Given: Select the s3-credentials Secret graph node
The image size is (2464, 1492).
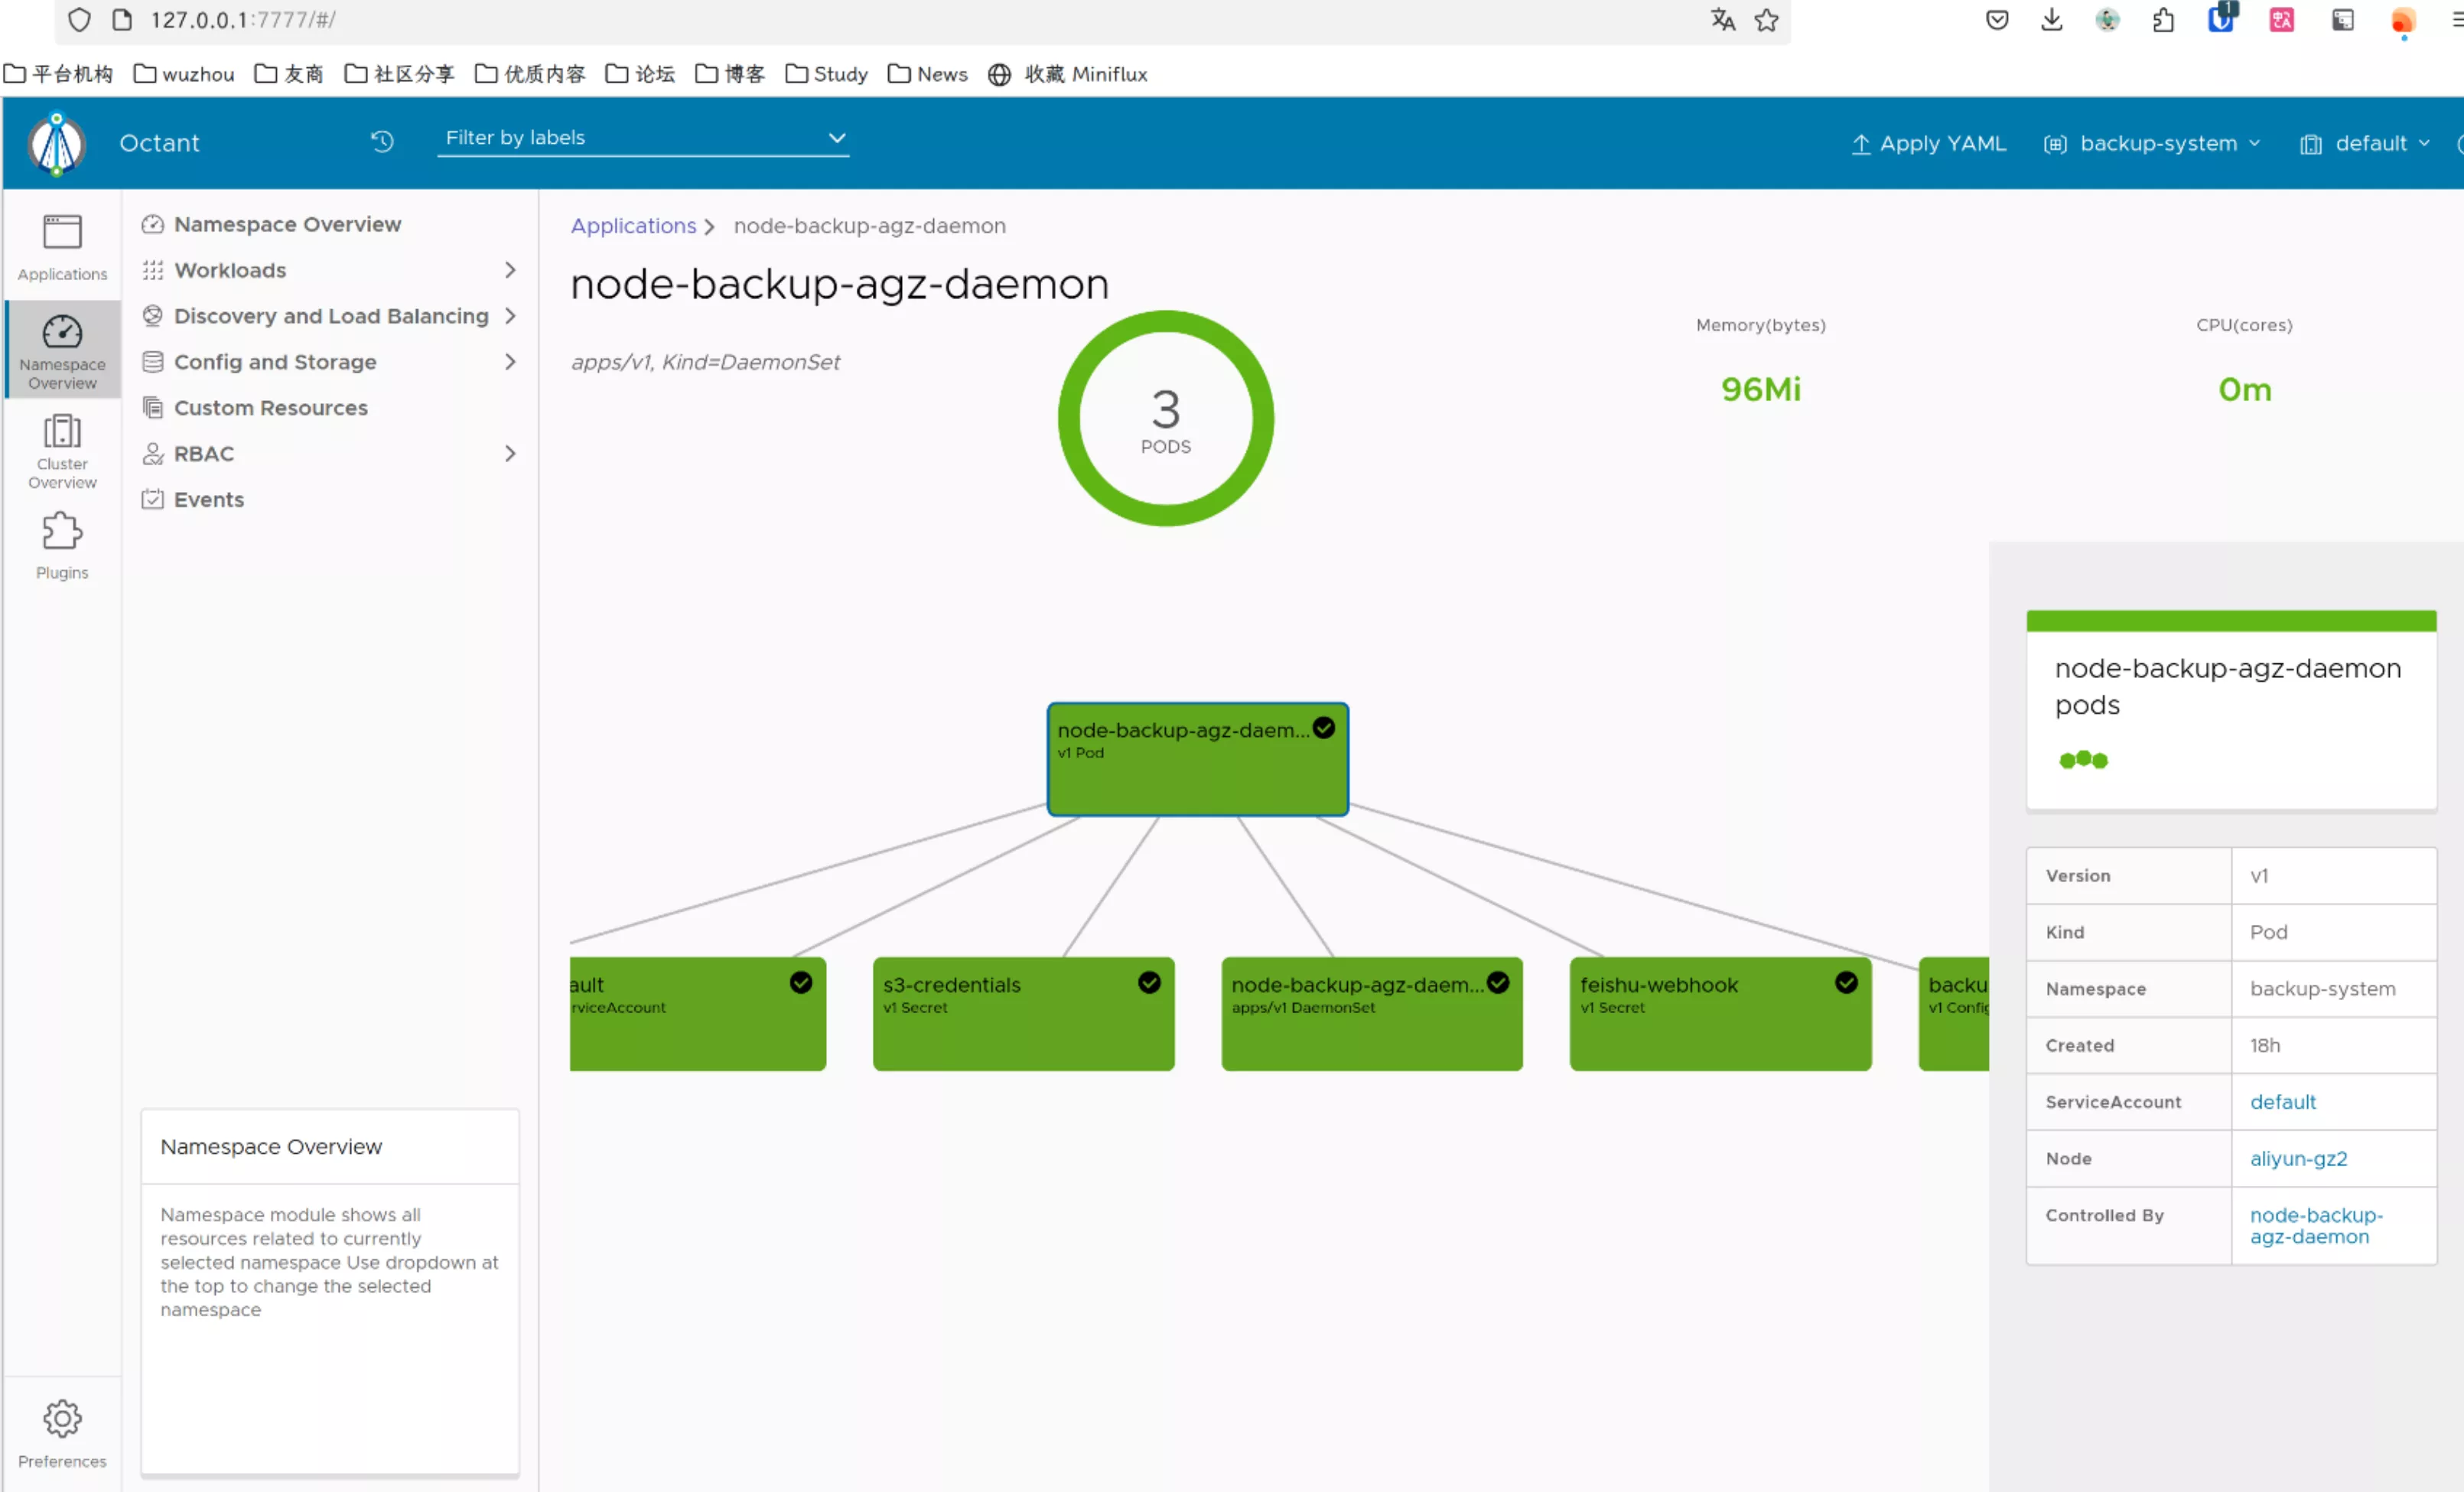Looking at the screenshot, I should (1022, 1013).
